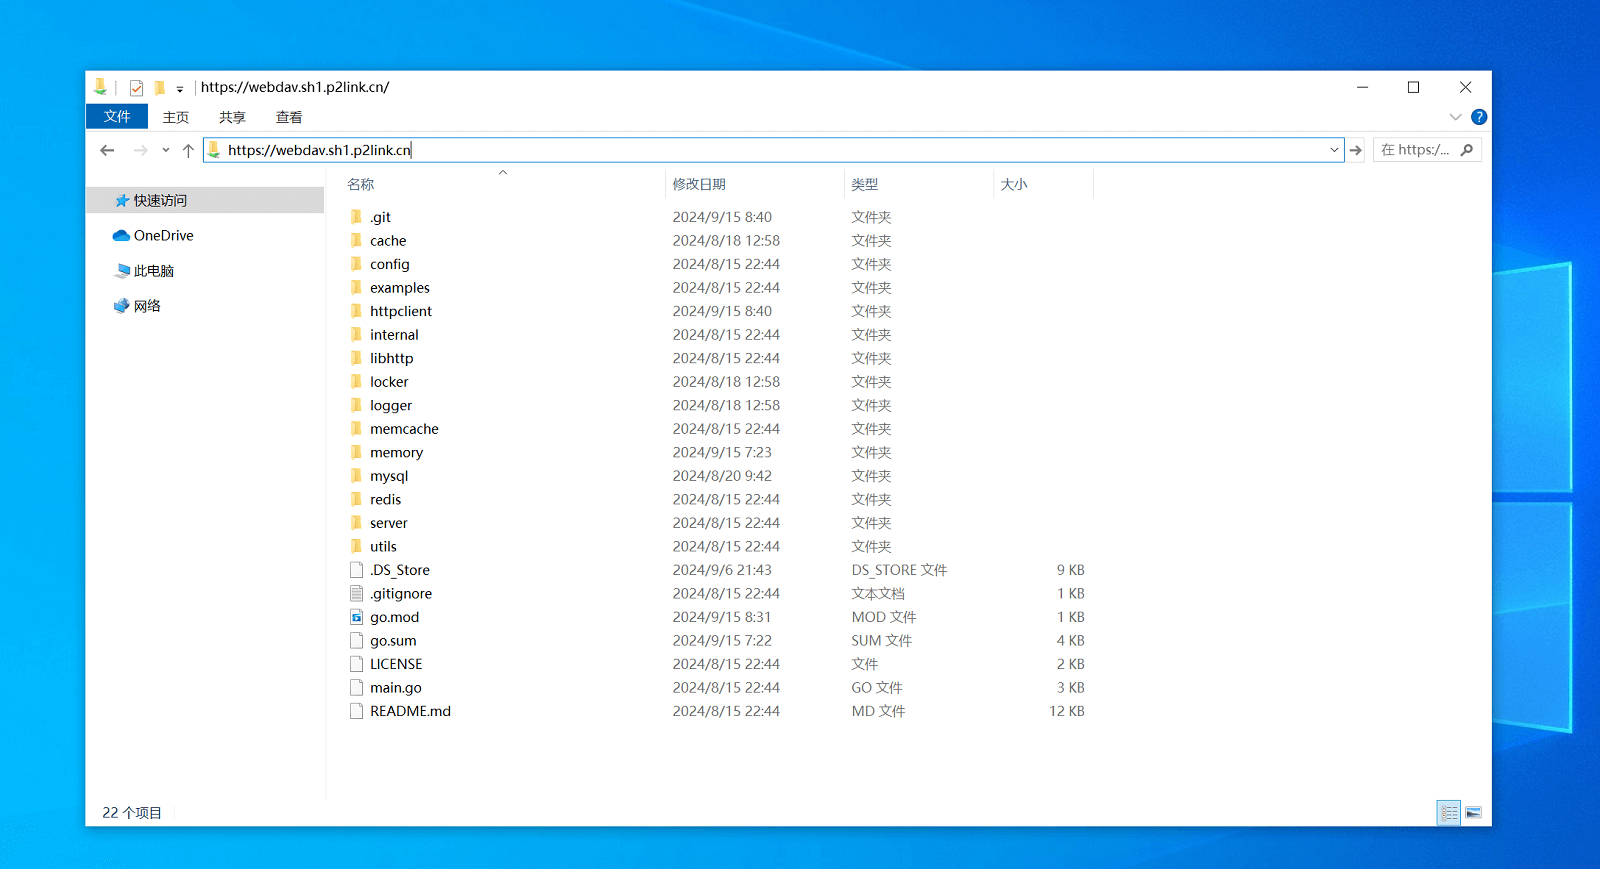
Task: Select the httpclient folder icon
Action: (356, 311)
